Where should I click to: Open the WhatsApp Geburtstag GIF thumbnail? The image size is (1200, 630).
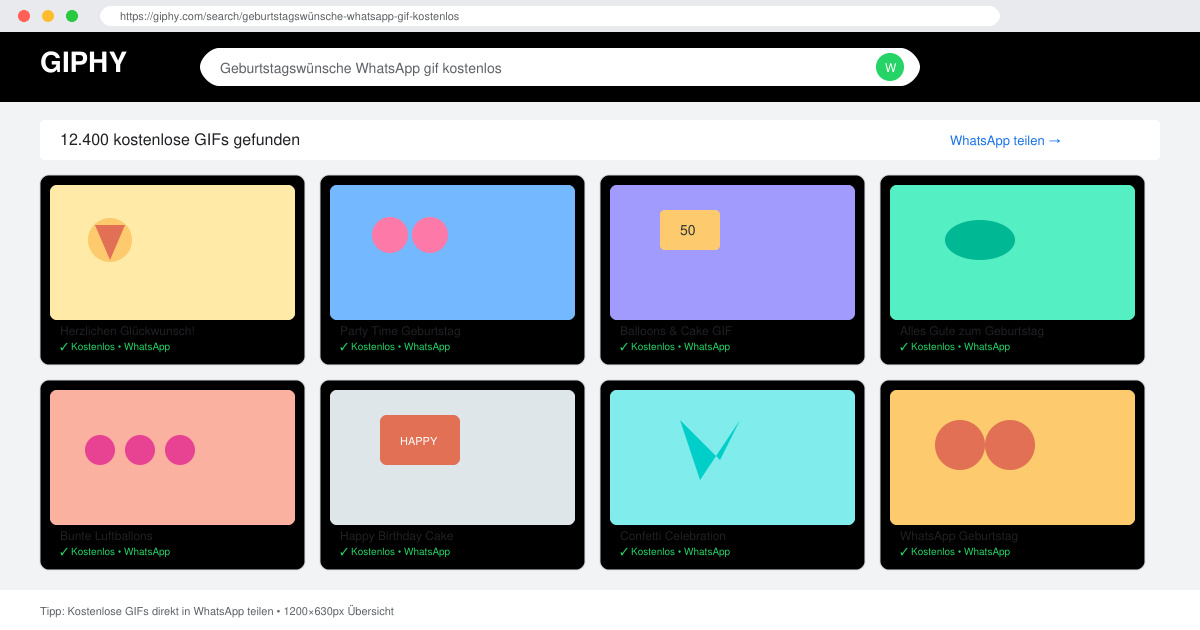pos(1012,457)
